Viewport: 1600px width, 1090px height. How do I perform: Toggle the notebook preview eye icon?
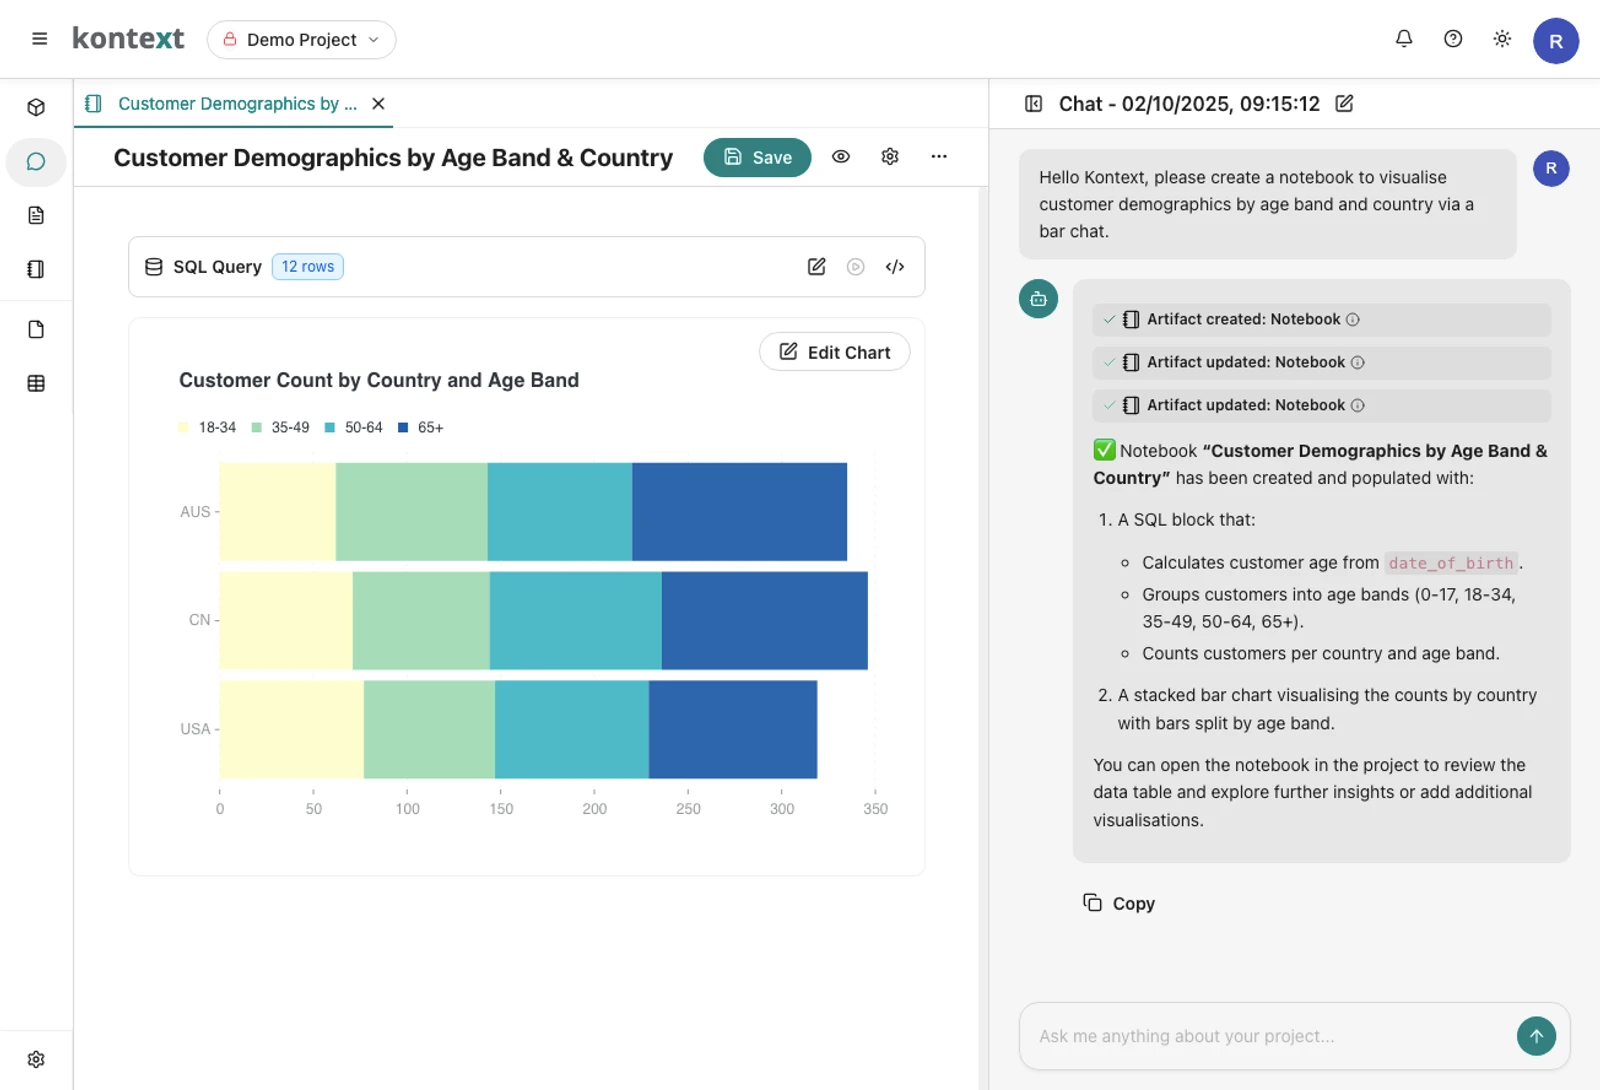coord(841,157)
